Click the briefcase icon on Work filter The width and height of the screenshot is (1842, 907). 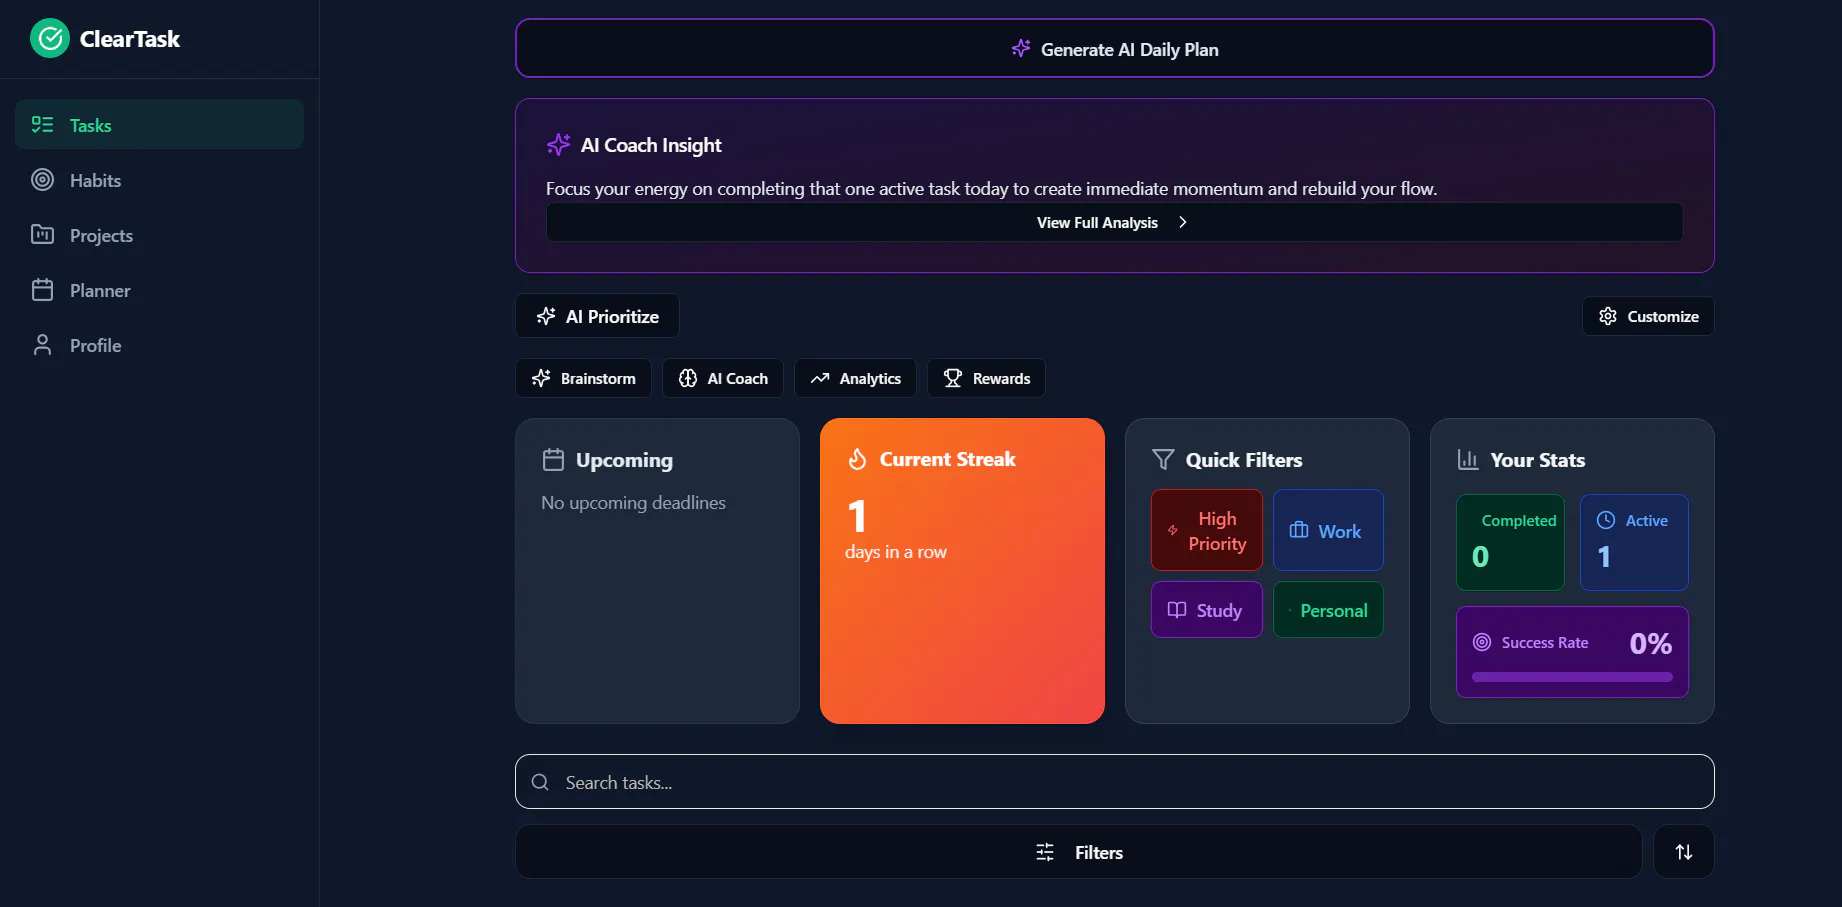(1299, 530)
